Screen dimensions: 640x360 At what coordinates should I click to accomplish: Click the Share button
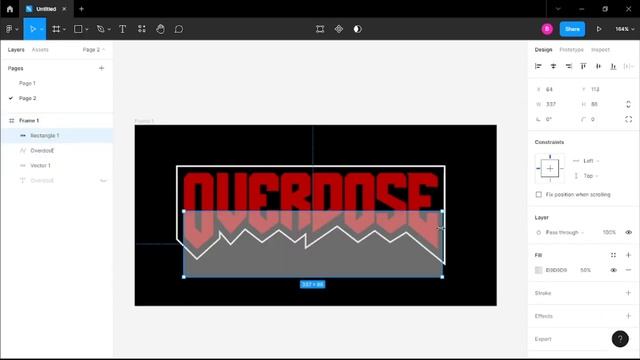572,29
